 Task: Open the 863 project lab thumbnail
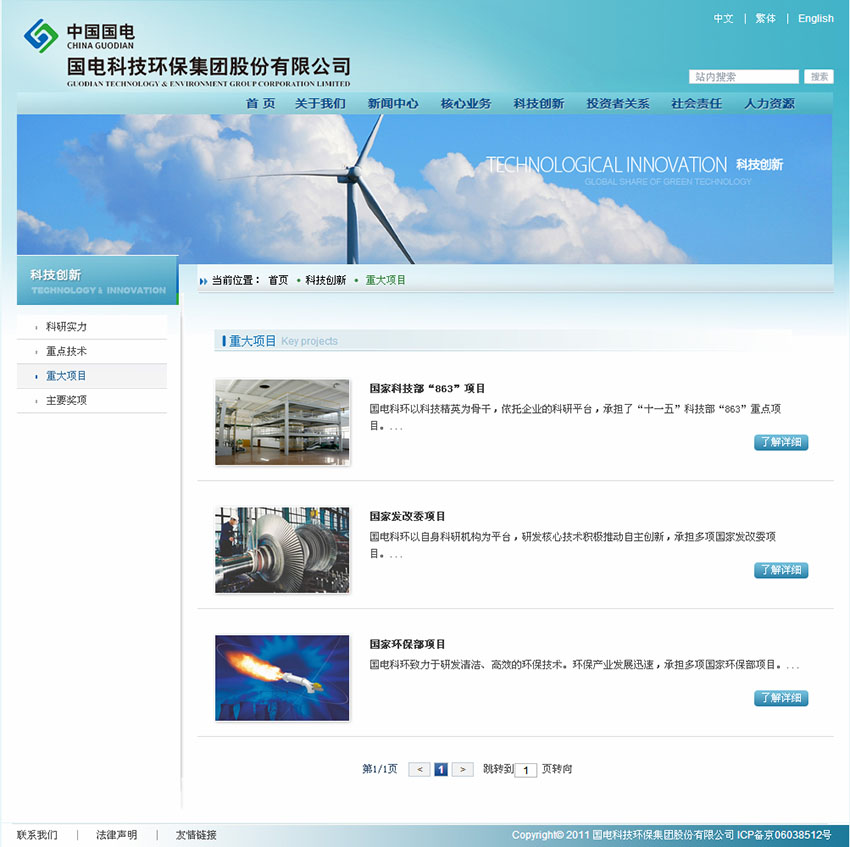tap(282, 422)
